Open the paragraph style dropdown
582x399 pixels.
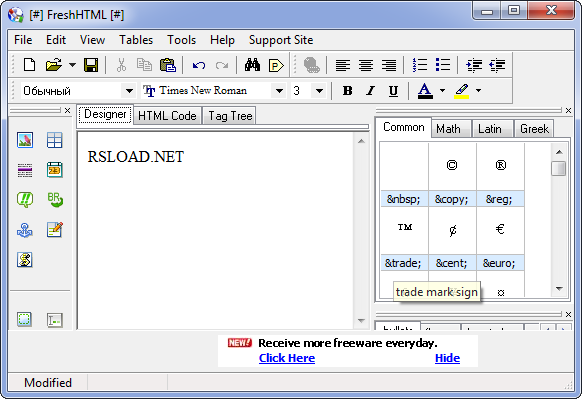pyautogui.click(x=129, y=91)
